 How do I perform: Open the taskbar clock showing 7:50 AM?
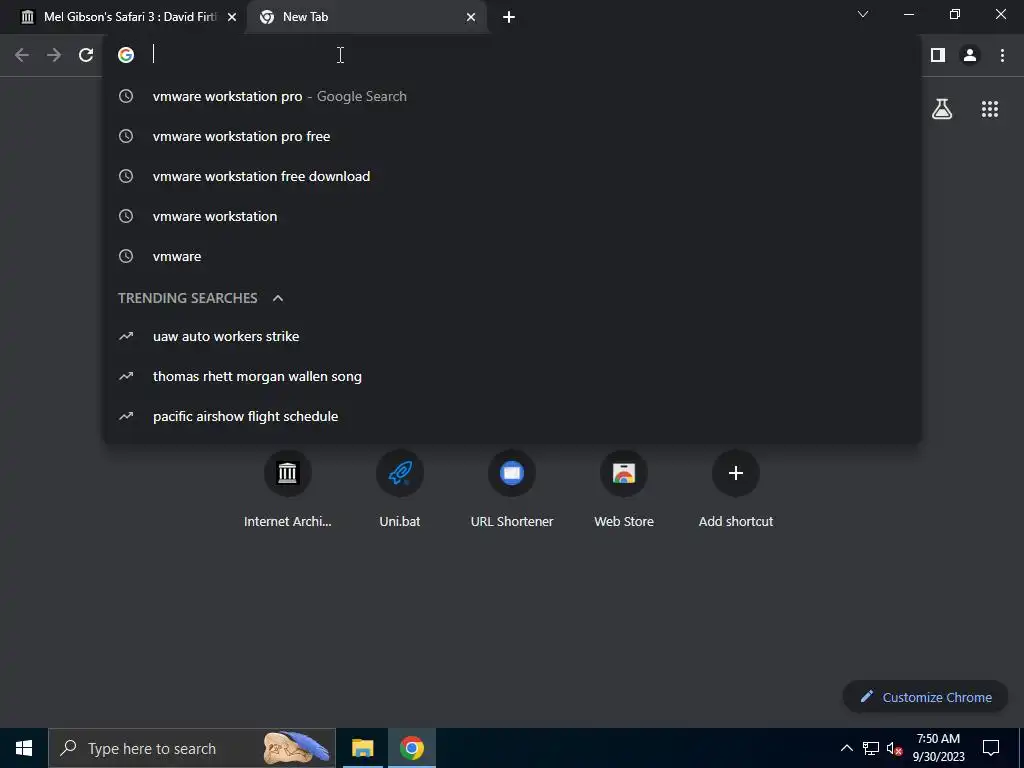(938, 748)
